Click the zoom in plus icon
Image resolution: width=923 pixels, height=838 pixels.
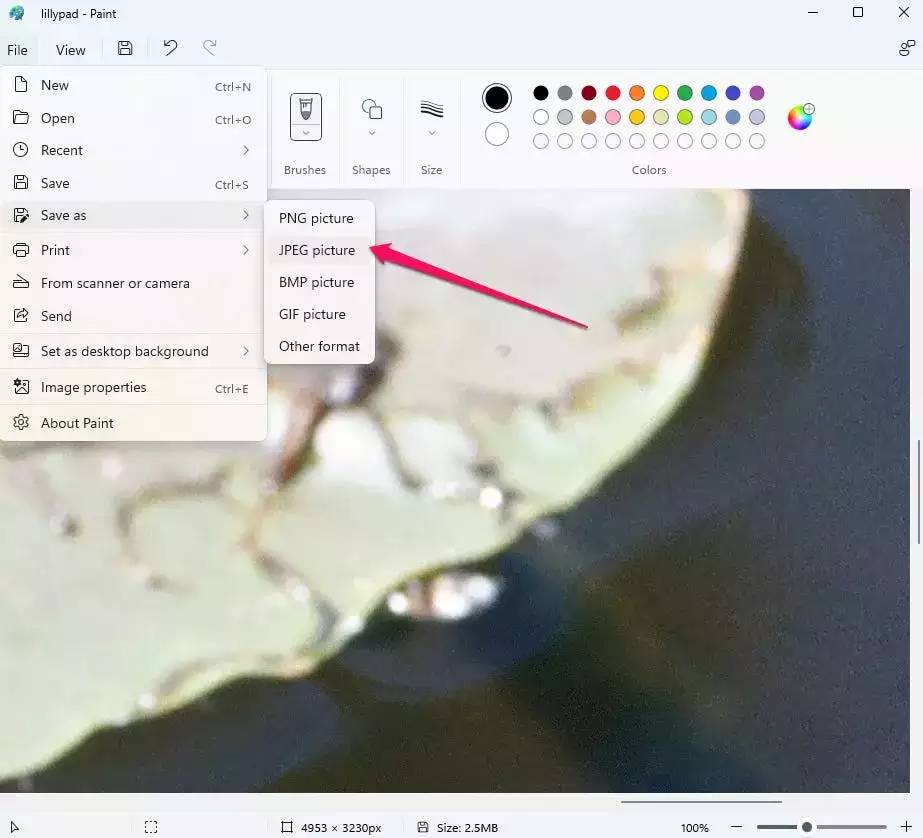pyautogui.click(x=906, y=827)
